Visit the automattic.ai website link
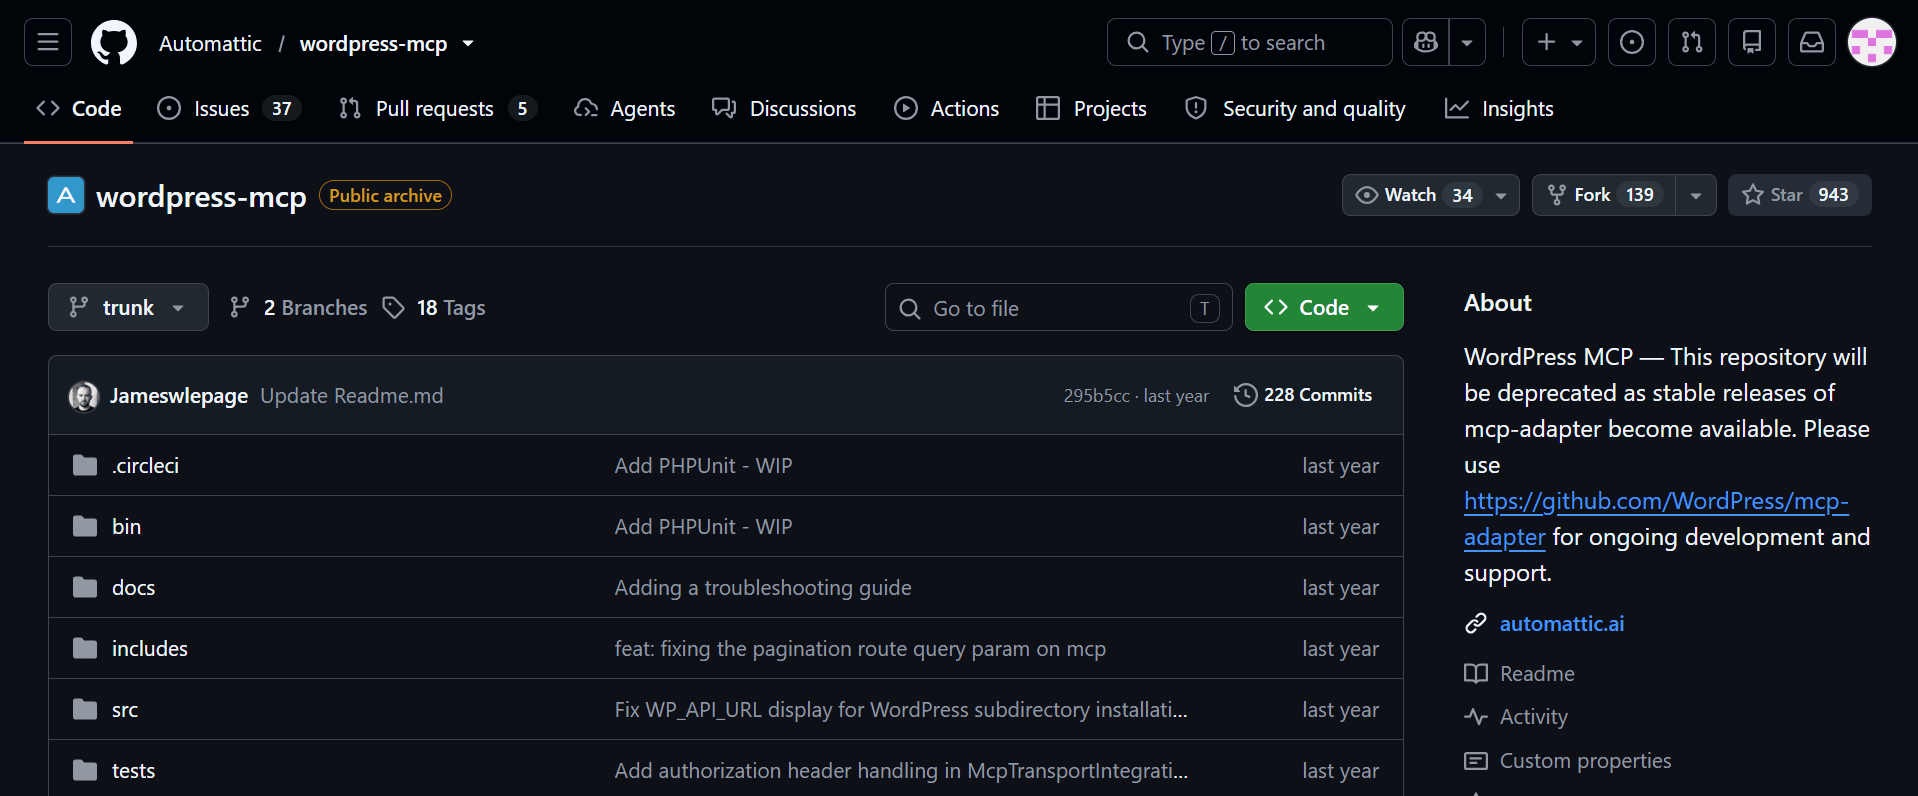This screenshot has height=796, width=1918. [1562, 623]
